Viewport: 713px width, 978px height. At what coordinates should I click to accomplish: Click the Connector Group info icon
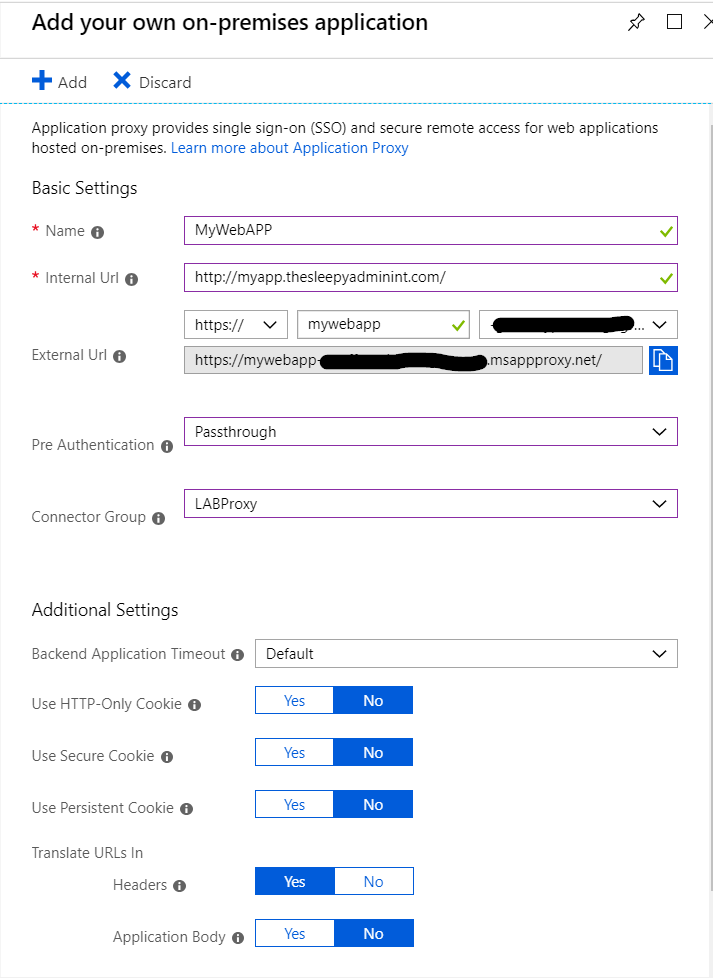click(158, 518)
